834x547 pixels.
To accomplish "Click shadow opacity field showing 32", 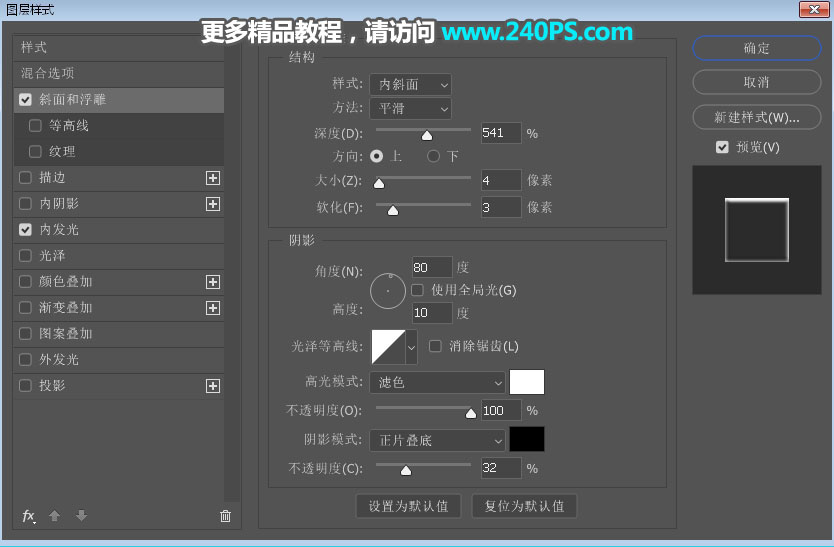I will 501,468.
